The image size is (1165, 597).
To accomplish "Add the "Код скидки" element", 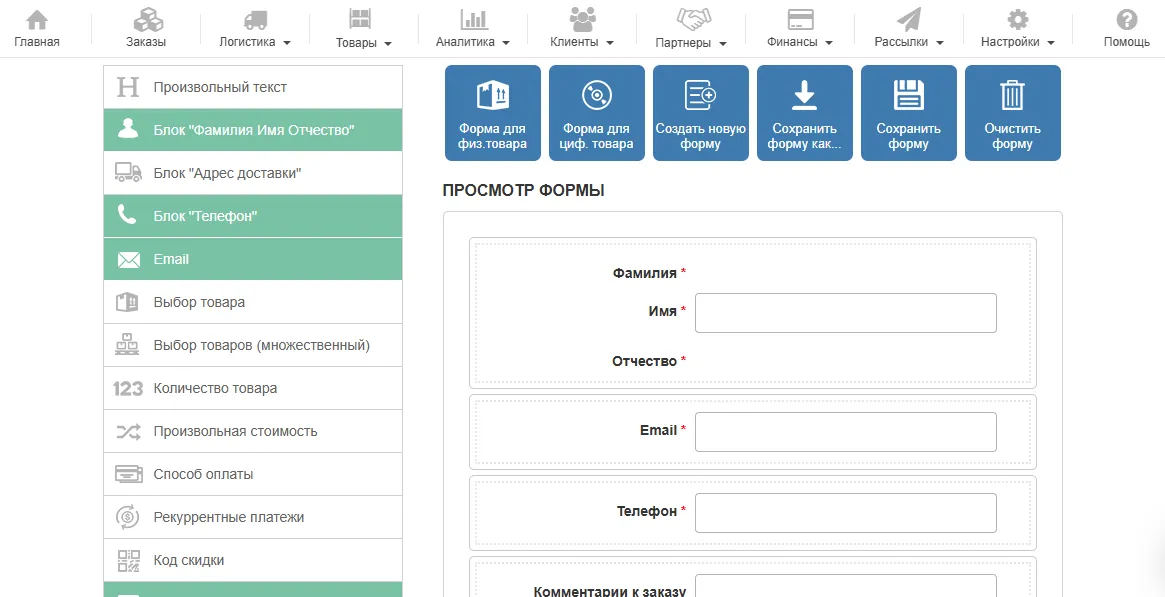I will 253,560.
